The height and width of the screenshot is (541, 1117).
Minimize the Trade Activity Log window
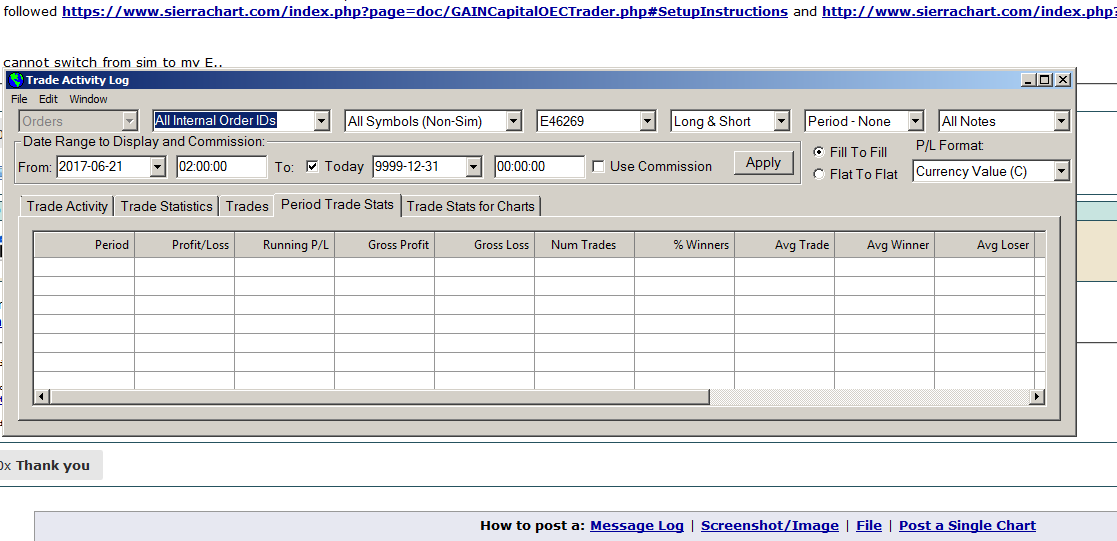click(x=1028, y=80)
